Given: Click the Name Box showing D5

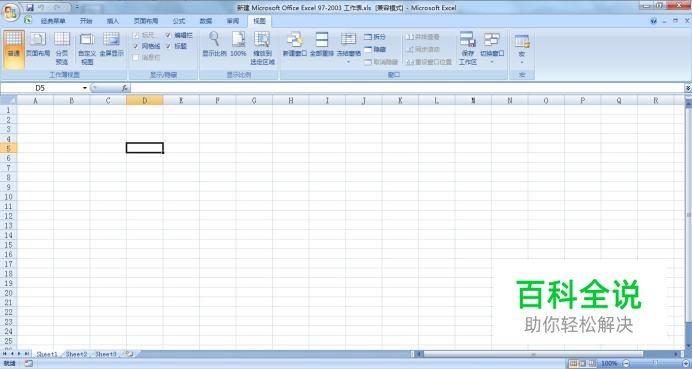Looking at the screenshot, I should pos(40,88).
